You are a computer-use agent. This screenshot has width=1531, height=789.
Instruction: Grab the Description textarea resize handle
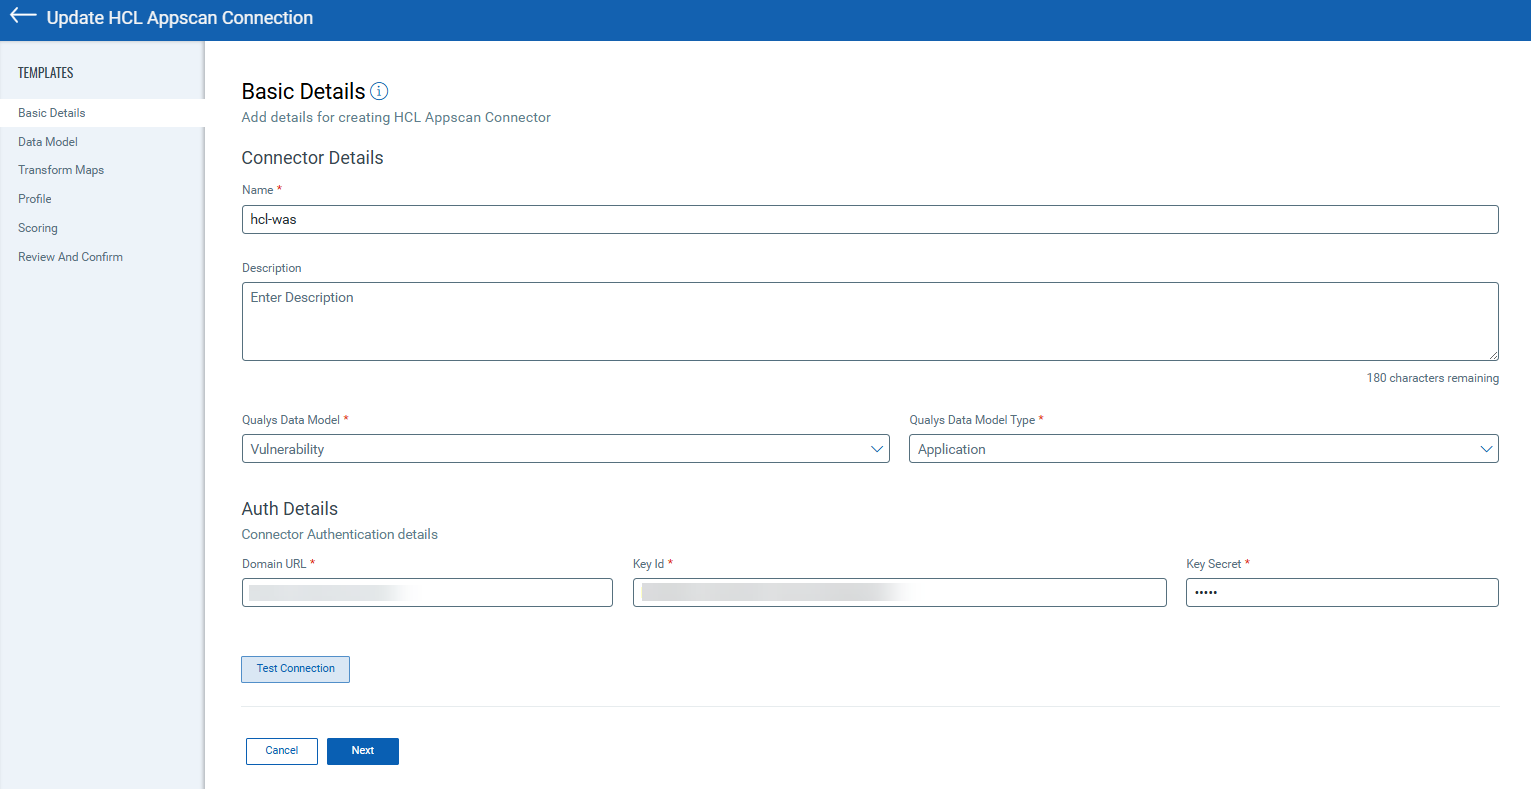pos(1493,355)
